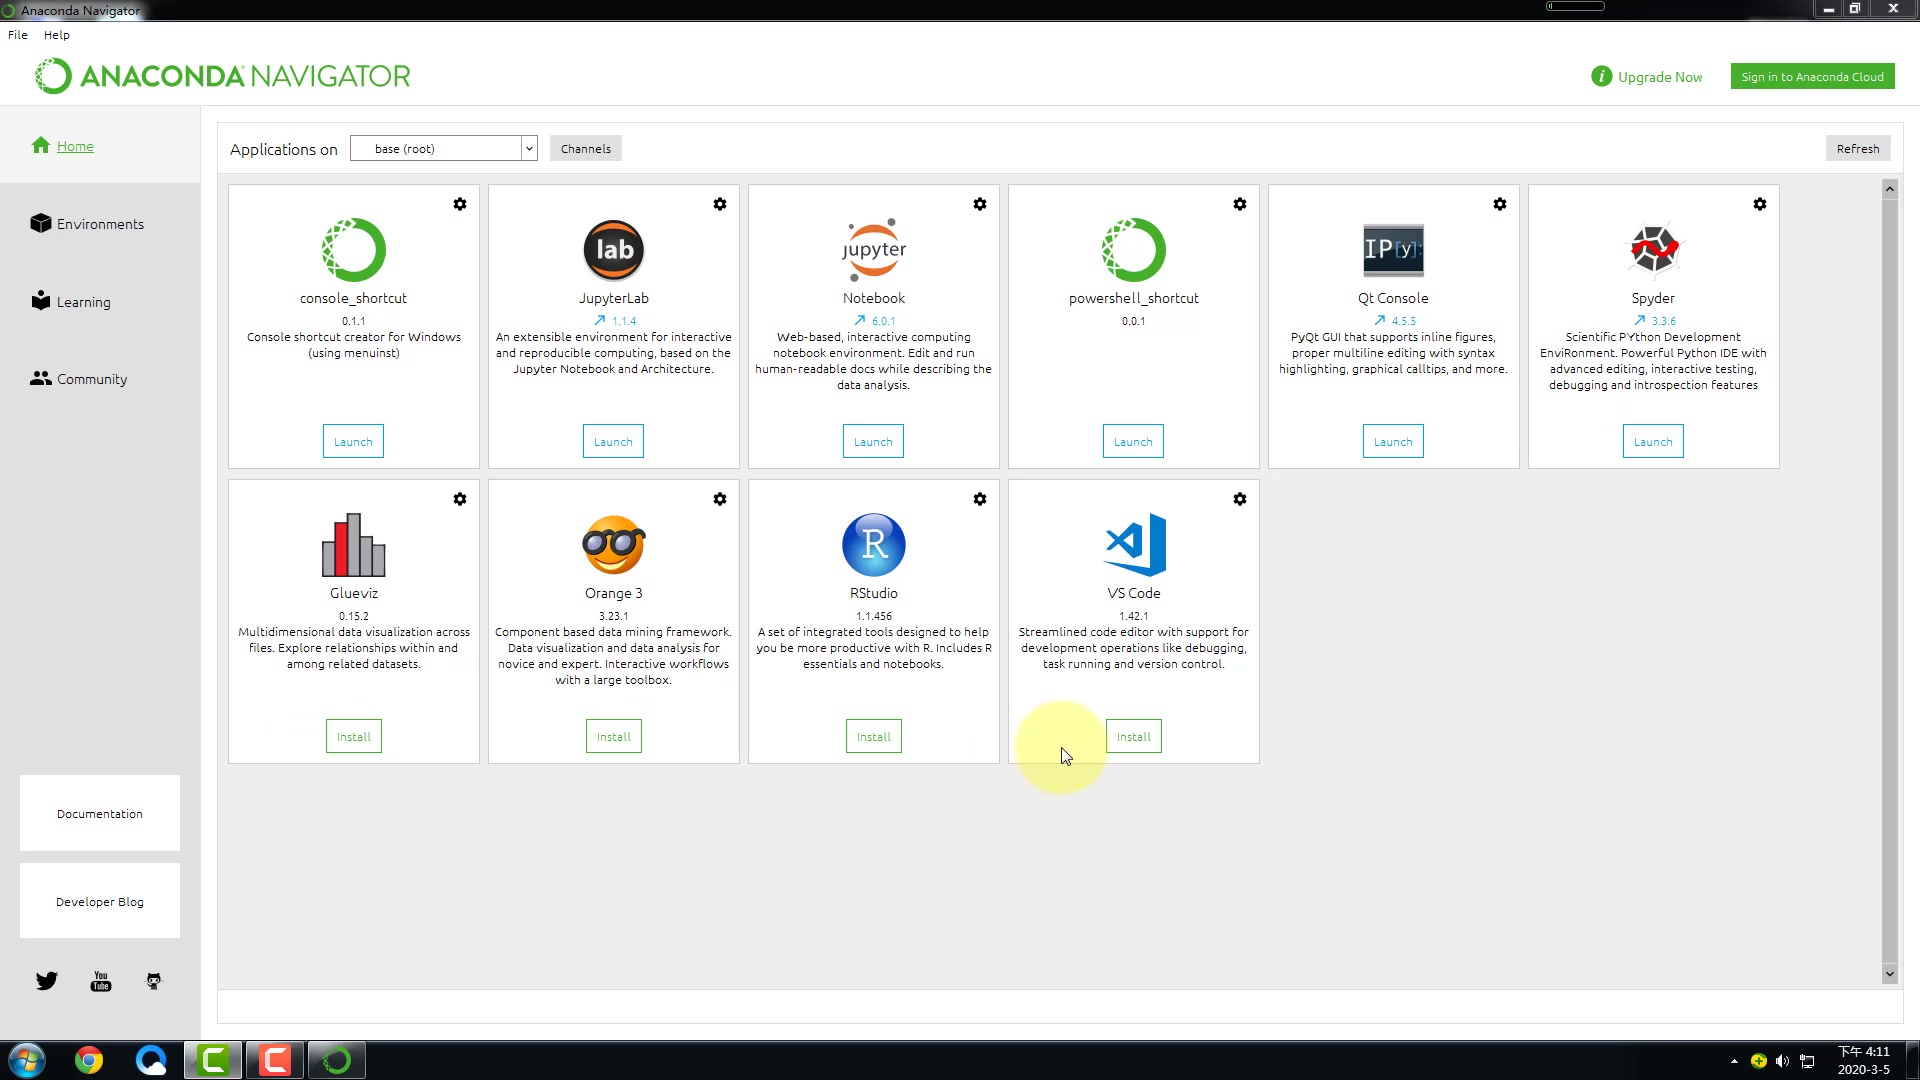Viewport: 1920px width, 1080px height.
Task: Refresh the applications list
Action: pyautogui.click(x=1858, y=149)
